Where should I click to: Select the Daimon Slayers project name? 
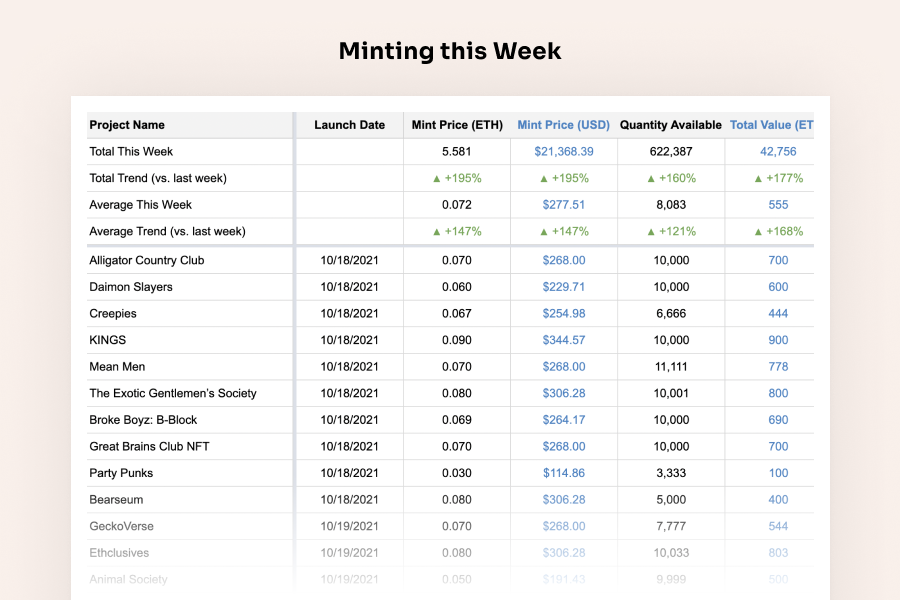click(131, 287)
